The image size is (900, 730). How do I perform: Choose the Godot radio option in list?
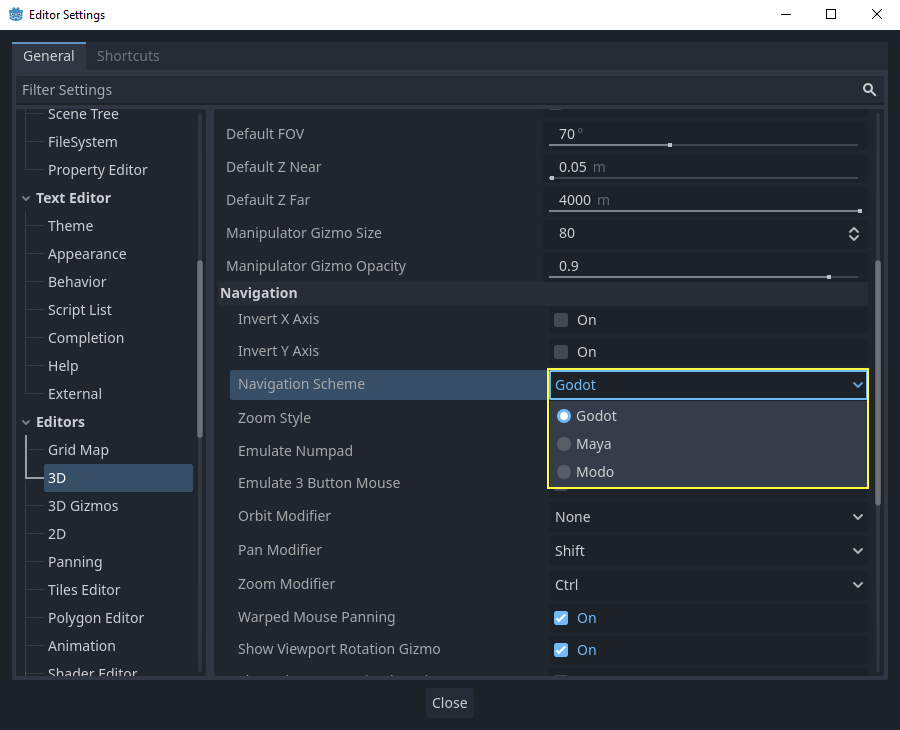596,416
